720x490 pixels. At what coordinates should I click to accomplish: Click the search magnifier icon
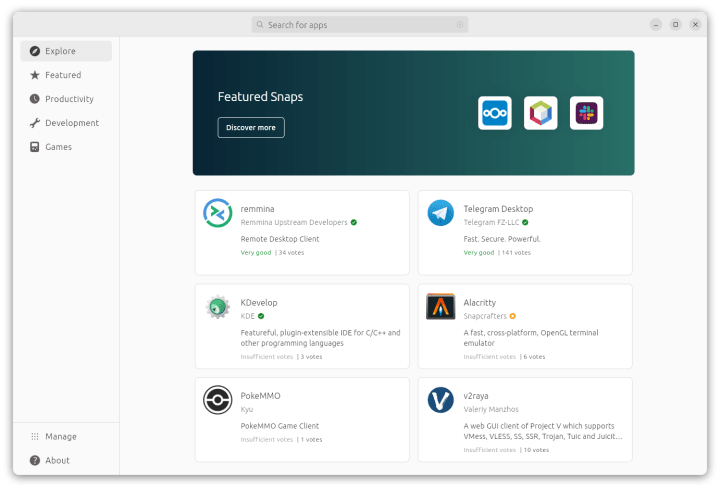[x=260, y=25]
